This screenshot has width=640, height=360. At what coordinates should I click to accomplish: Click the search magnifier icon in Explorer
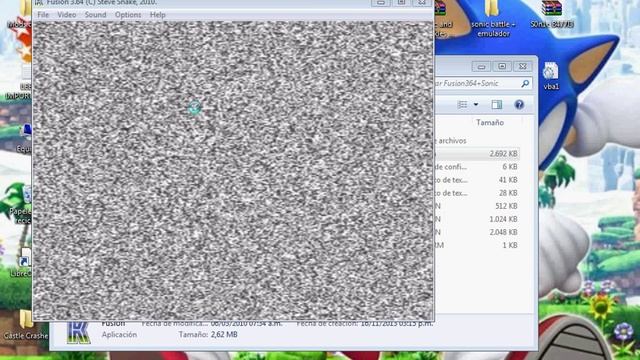coord(525,83)
